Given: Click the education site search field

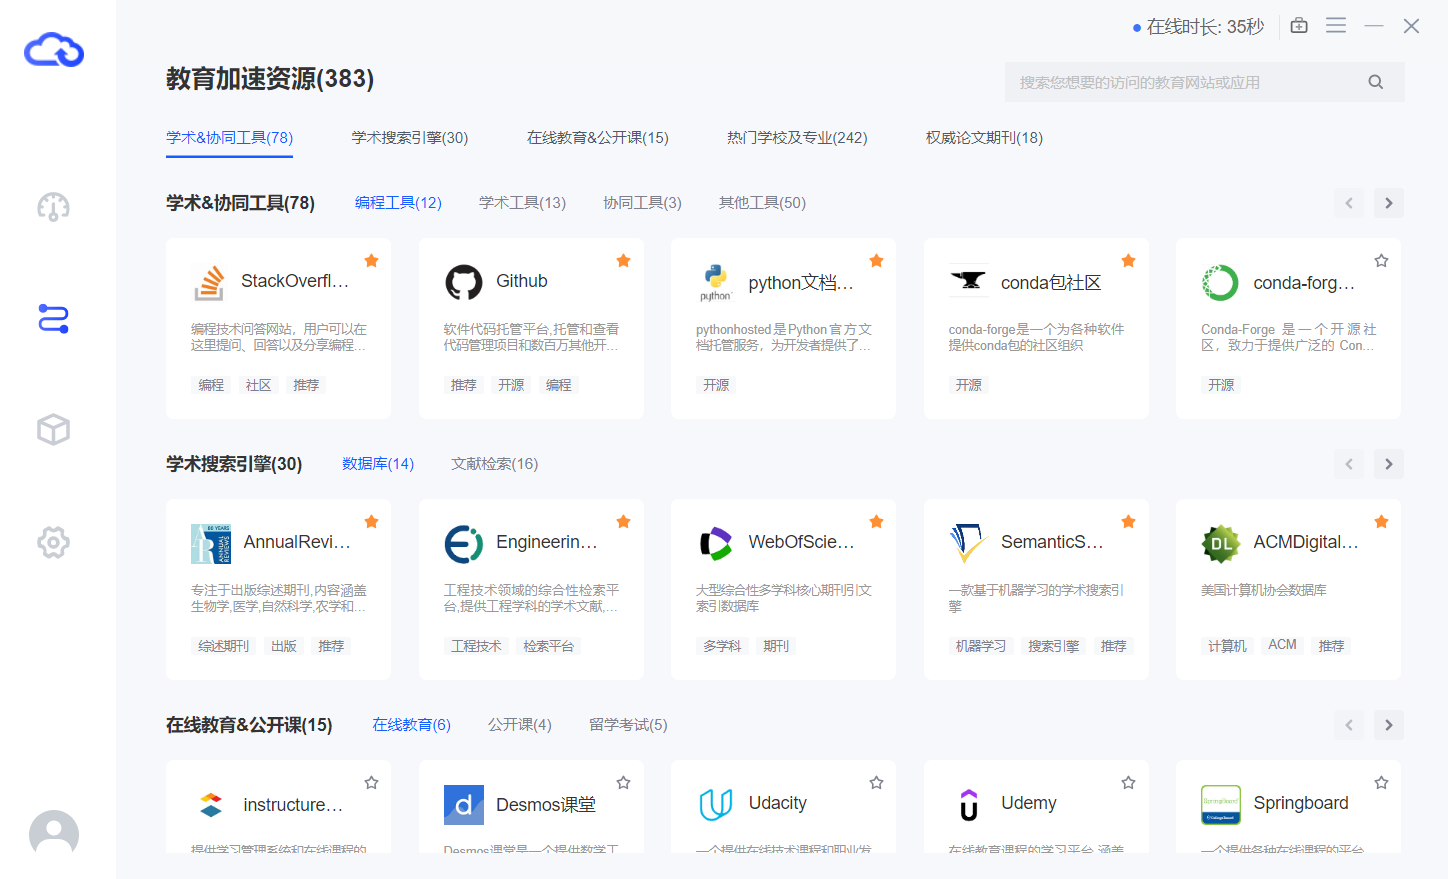Looking at the screenshot, I should point(1204,82).
